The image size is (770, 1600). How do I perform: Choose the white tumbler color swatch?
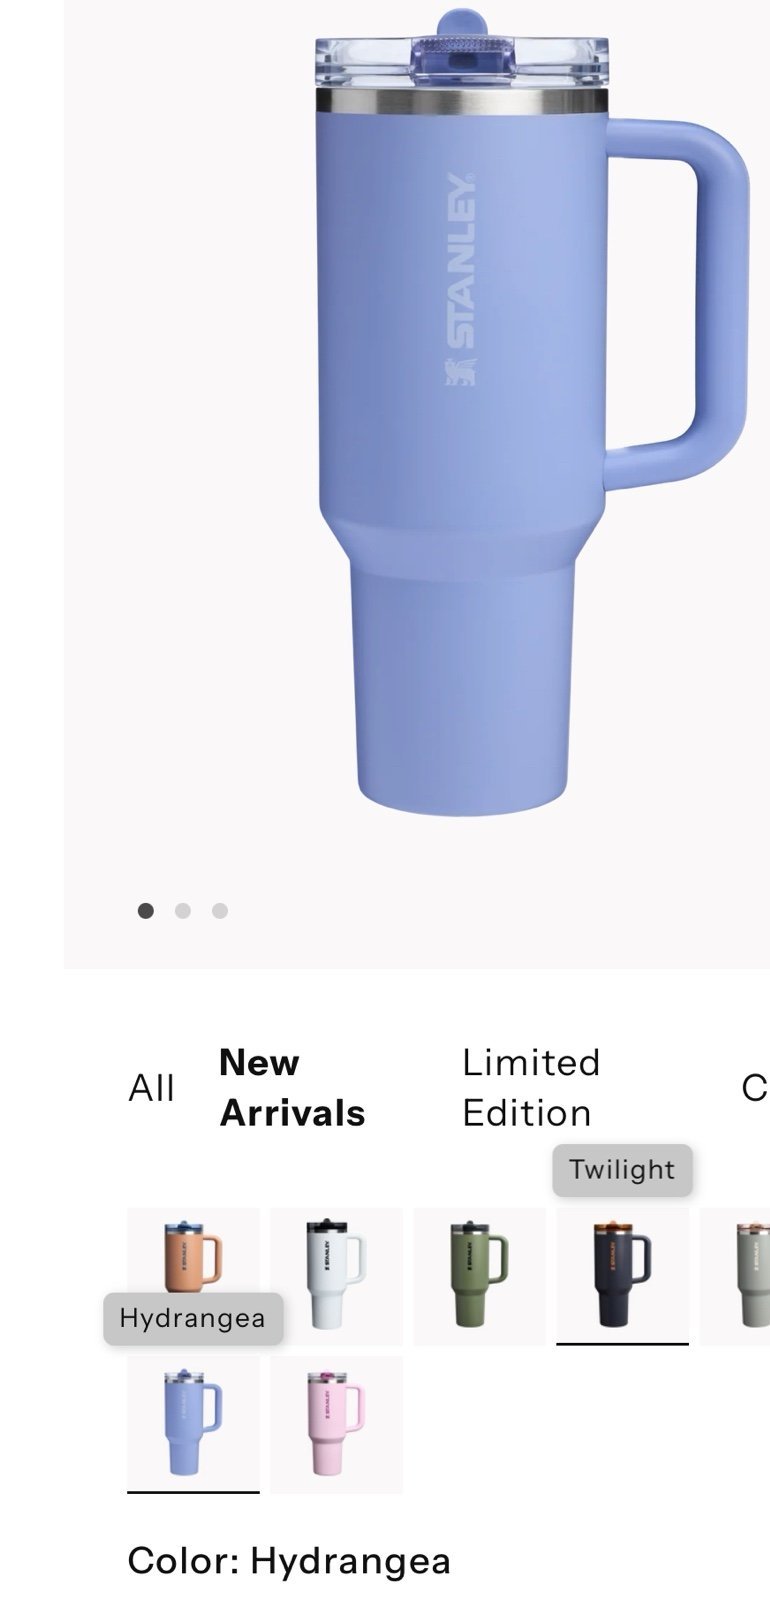click(336, 1276)
